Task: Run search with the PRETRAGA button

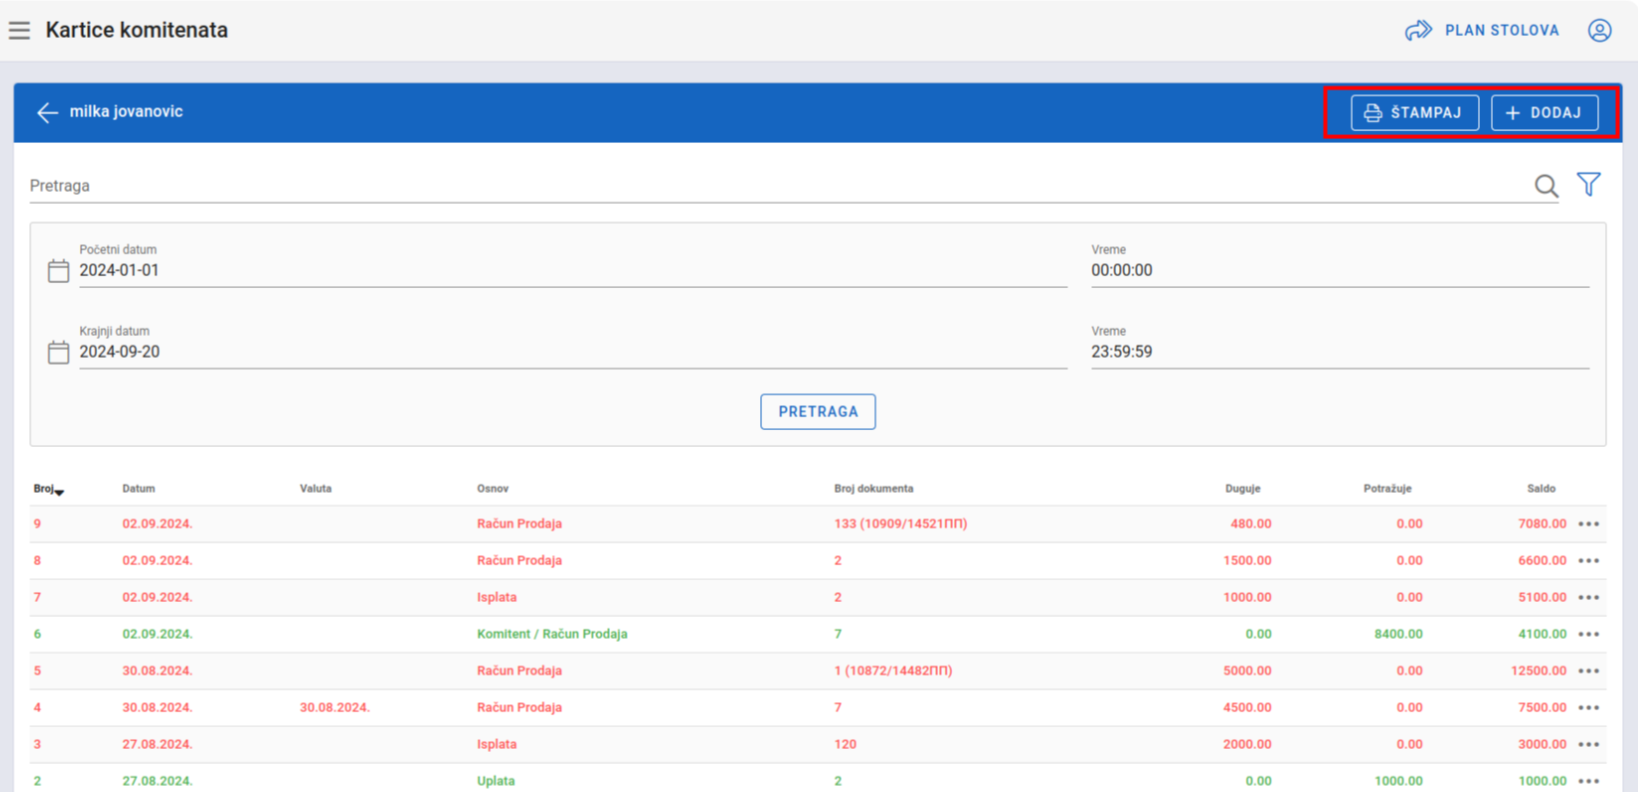Action: click(818, 412)
